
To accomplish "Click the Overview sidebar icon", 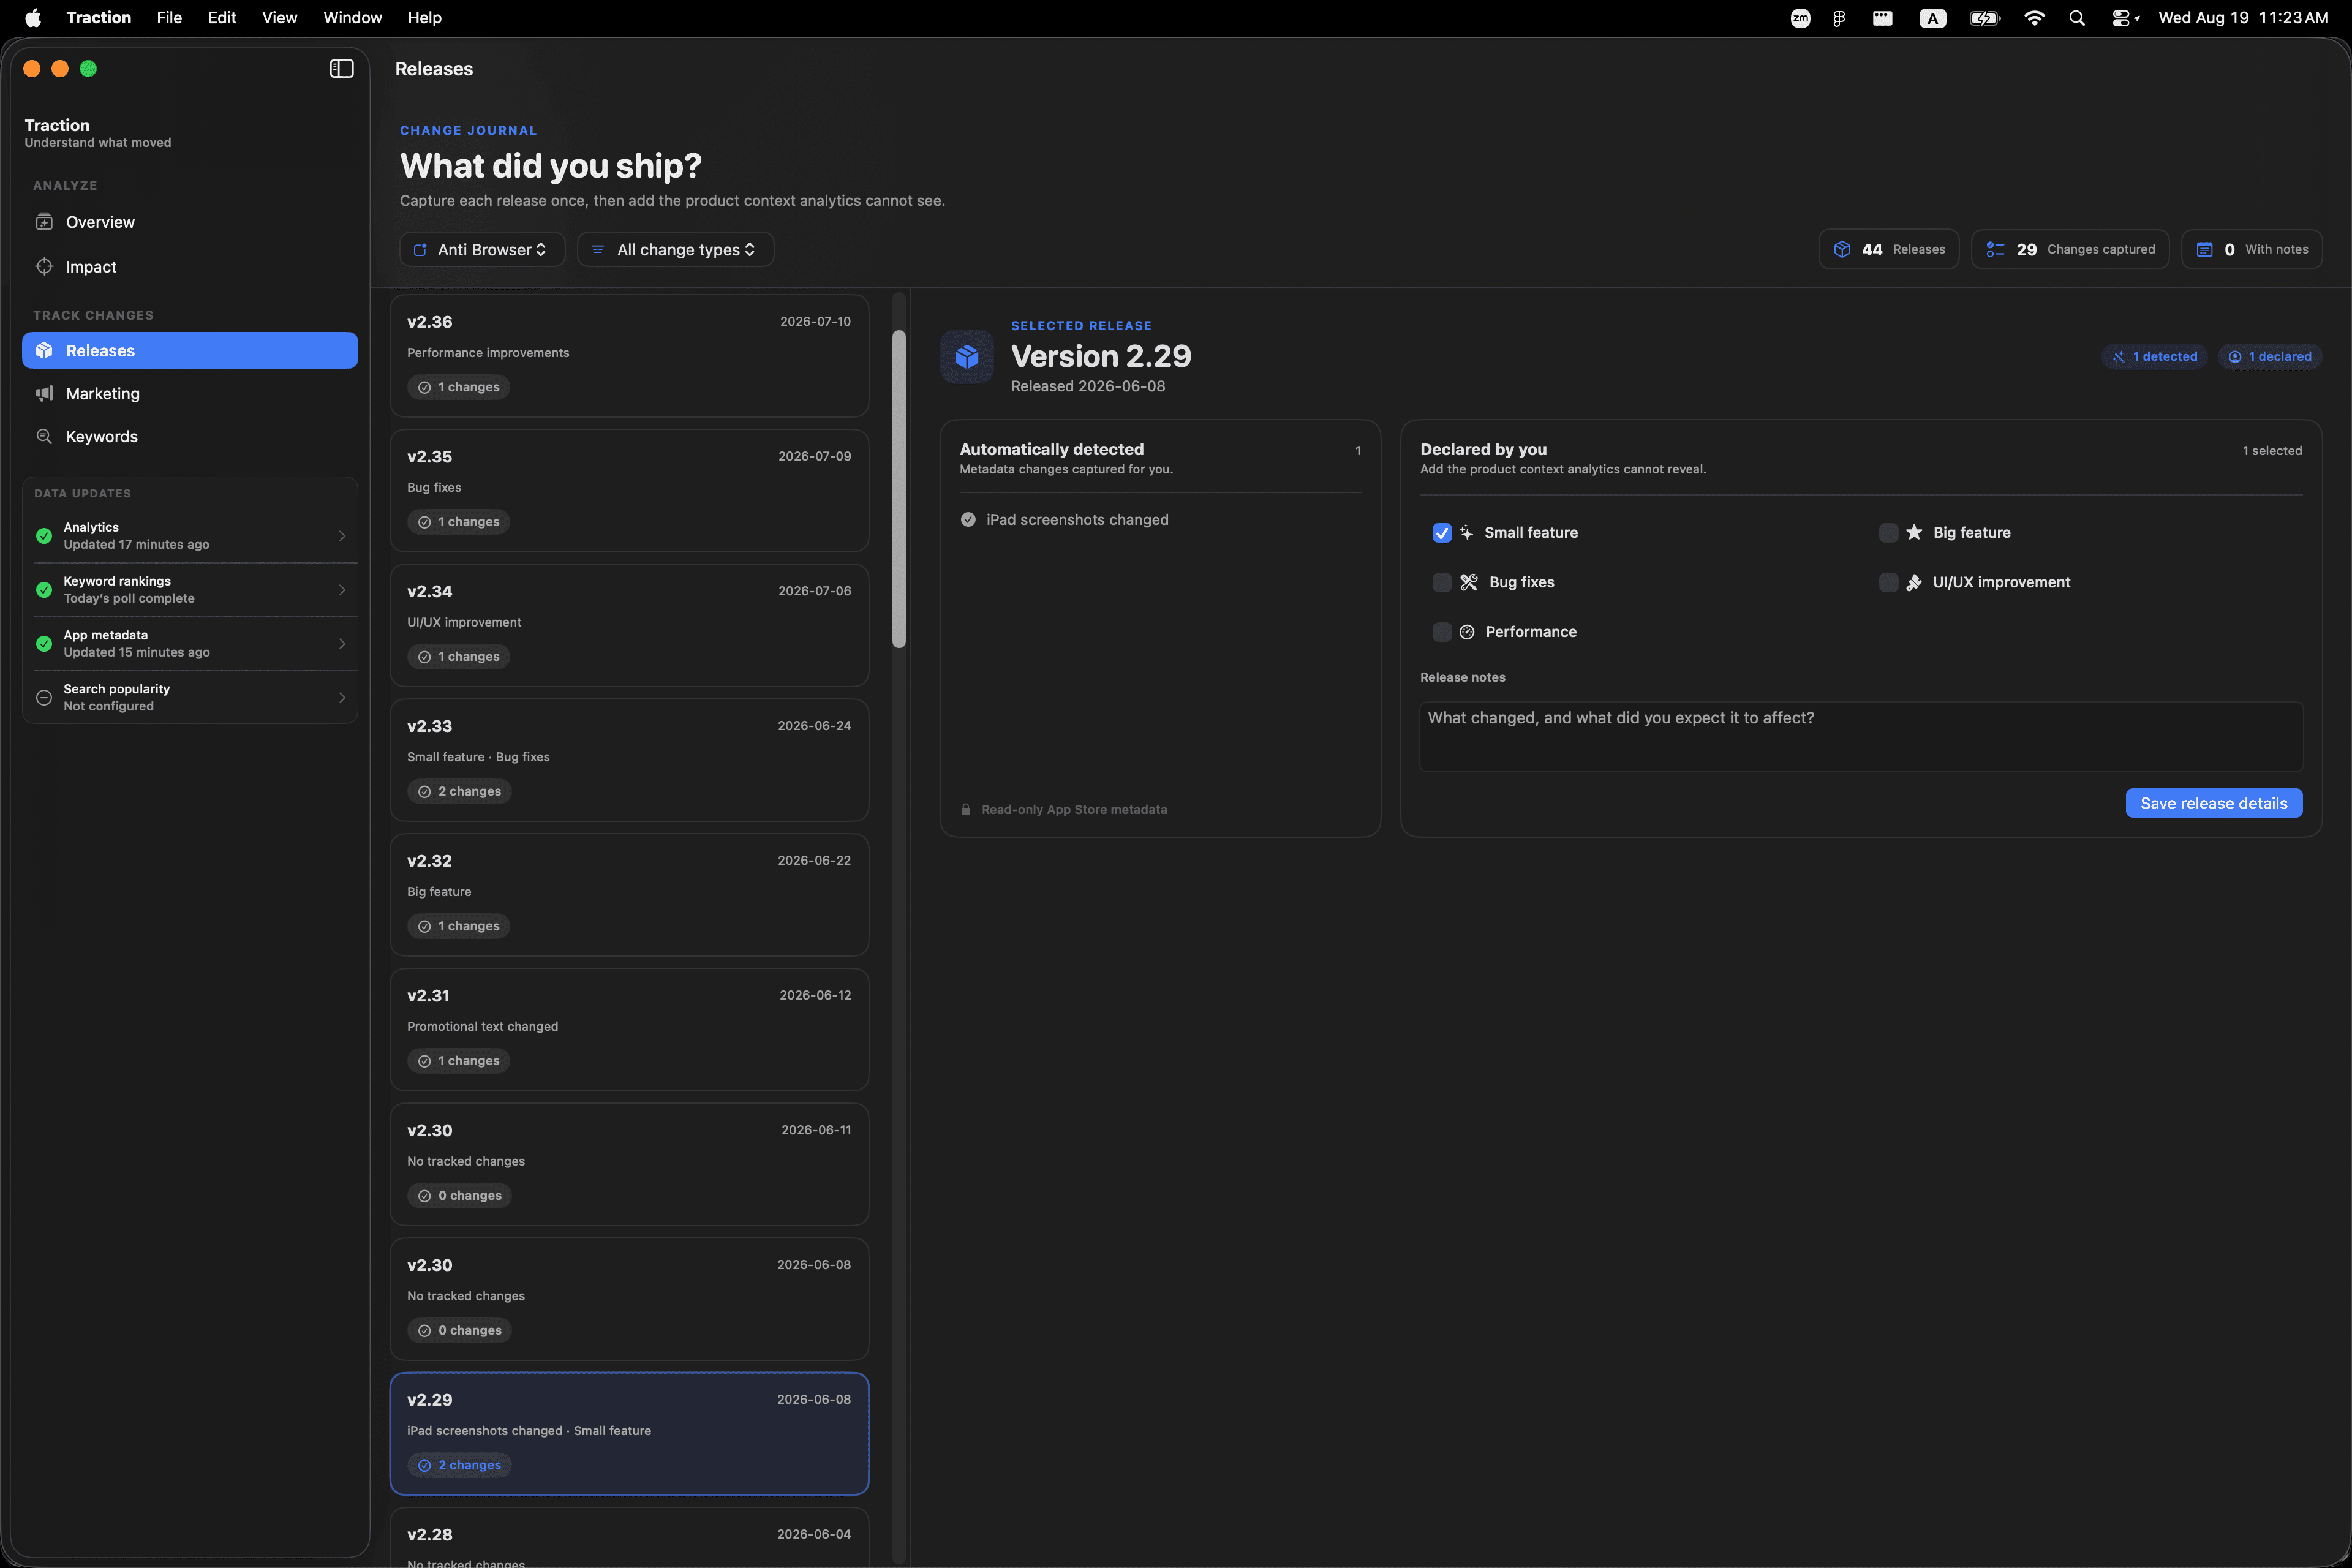I will point(44,222).
